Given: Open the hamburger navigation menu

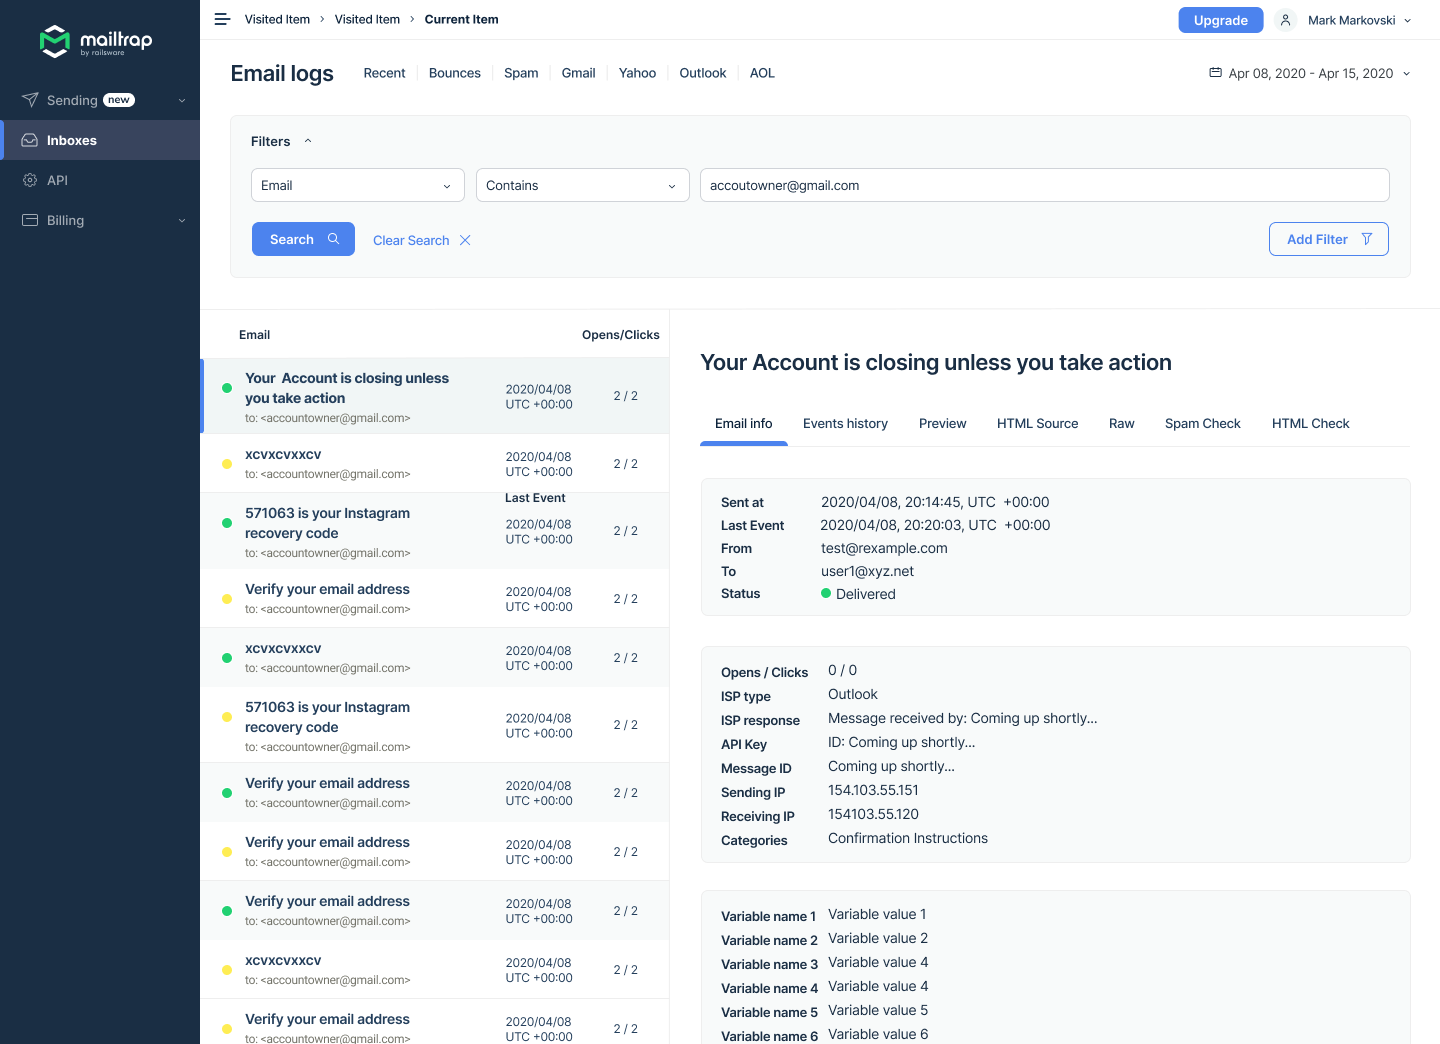Looking at the screenshot, I should [x=222, y=18].
